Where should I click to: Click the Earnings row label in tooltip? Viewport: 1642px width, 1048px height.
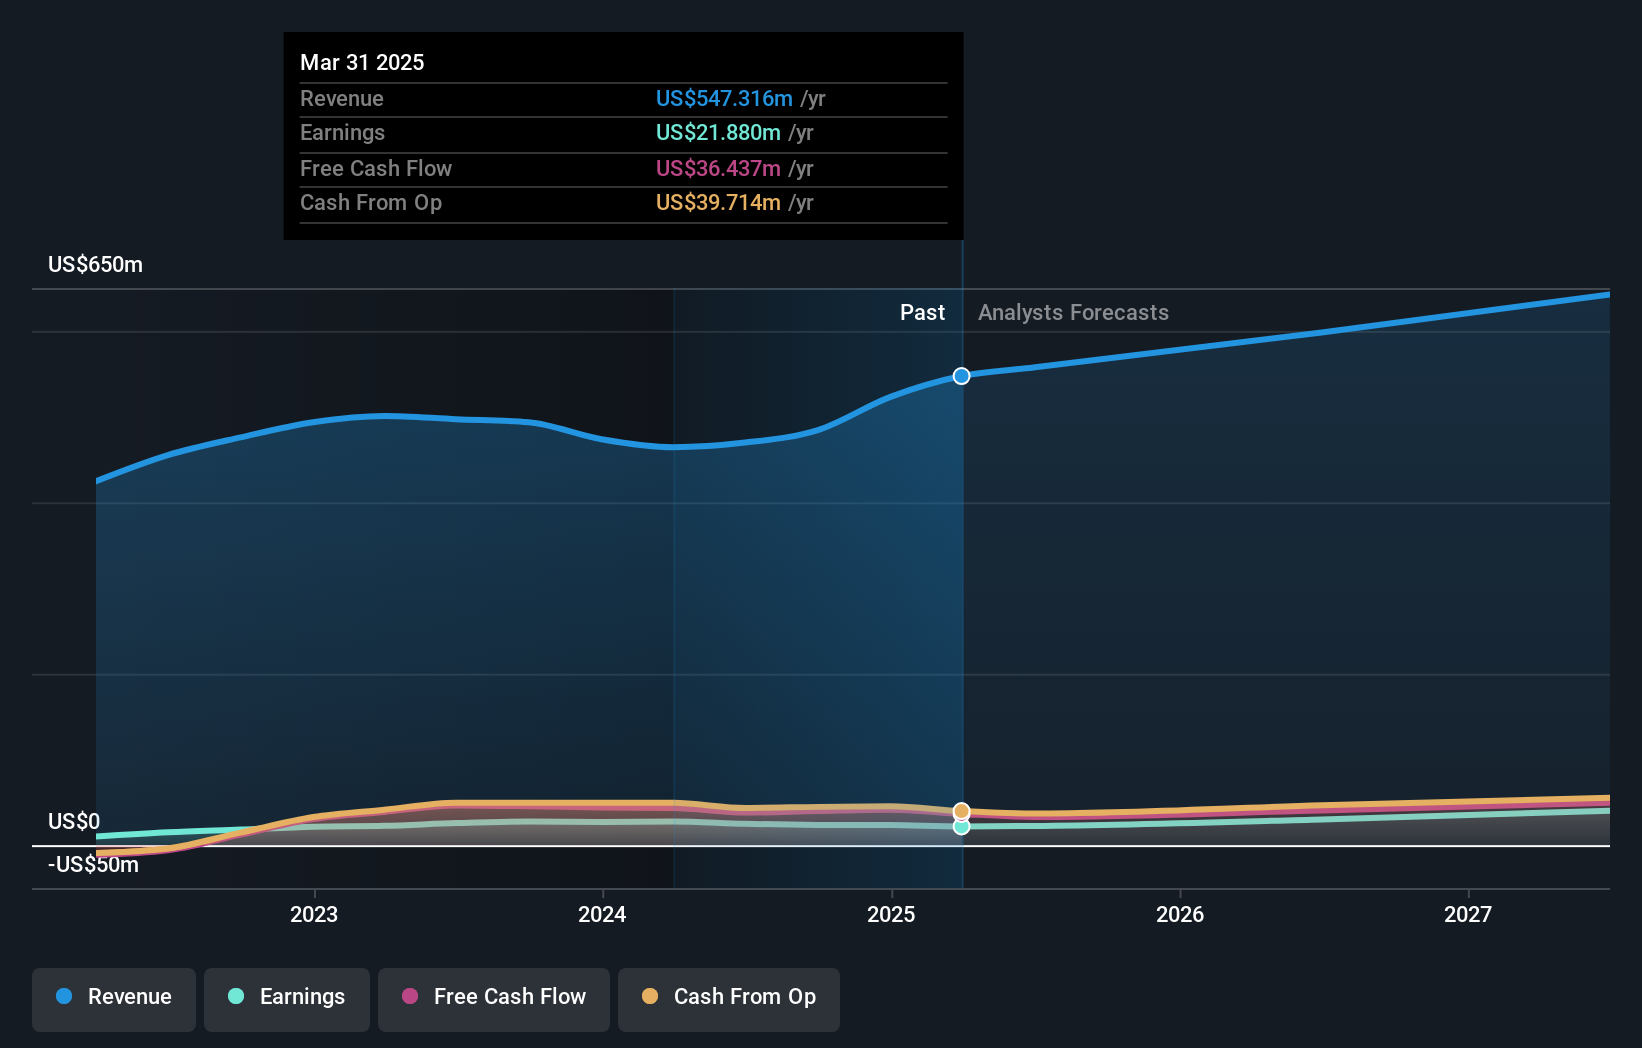coord(342,133)
